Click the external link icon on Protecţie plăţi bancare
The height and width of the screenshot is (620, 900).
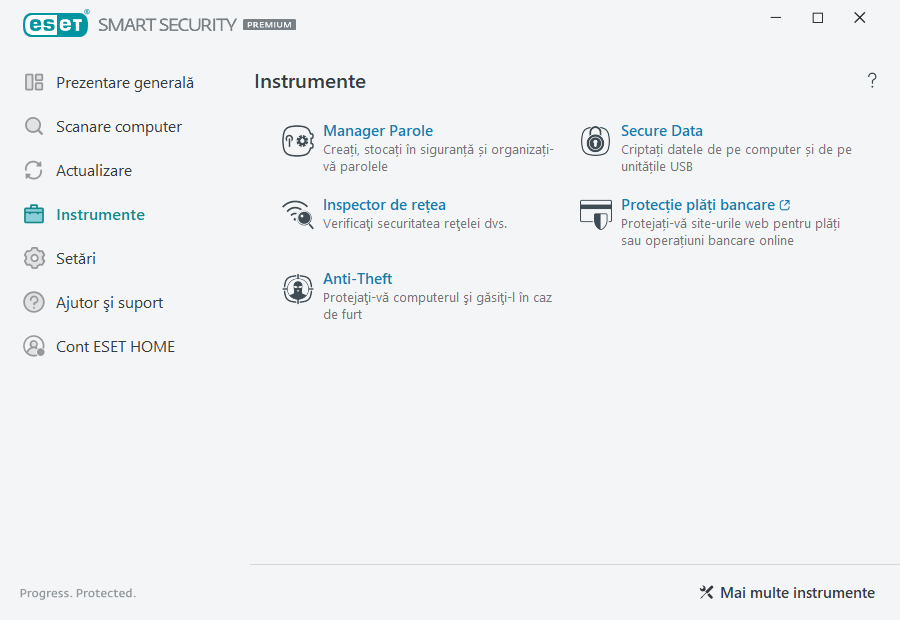[x=784, y=204]
